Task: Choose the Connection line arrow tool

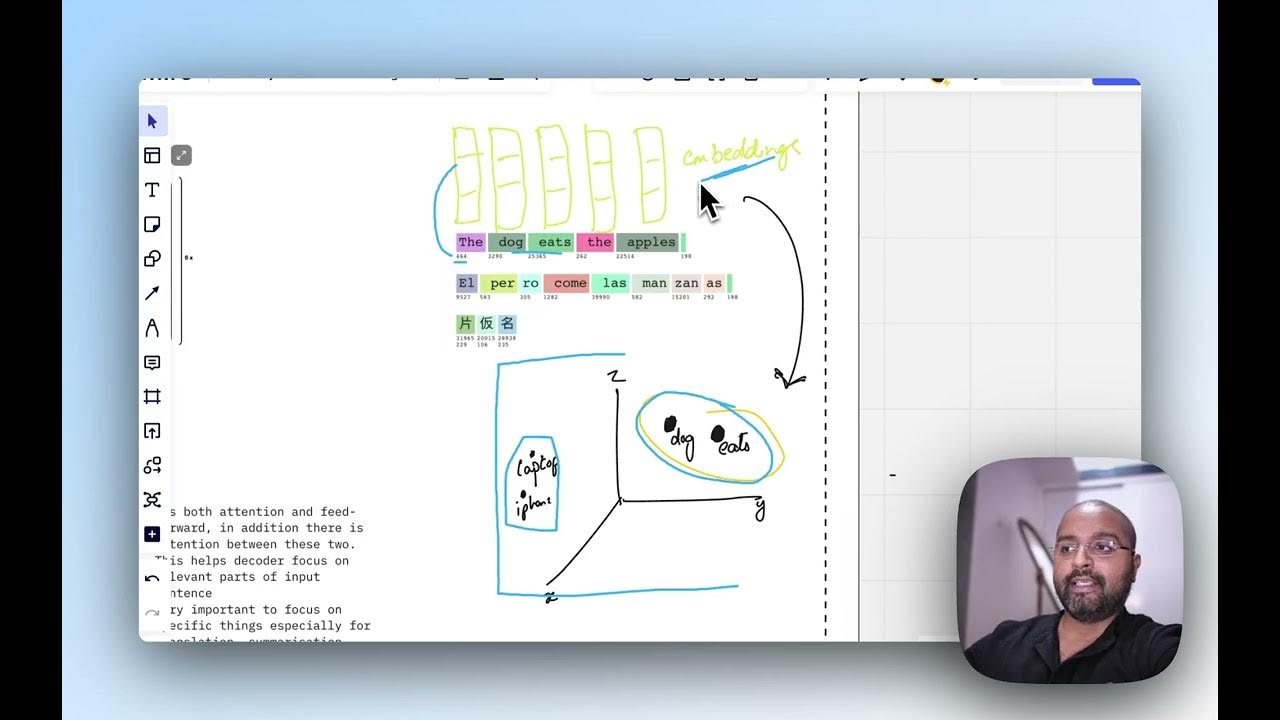Action: [152, 293]
